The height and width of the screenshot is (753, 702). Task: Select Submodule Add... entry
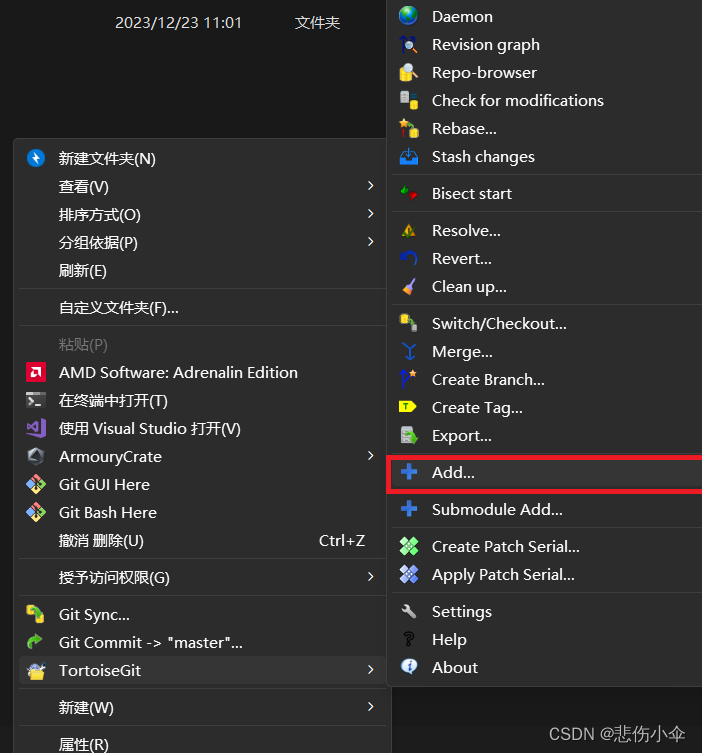coord(546,510)
